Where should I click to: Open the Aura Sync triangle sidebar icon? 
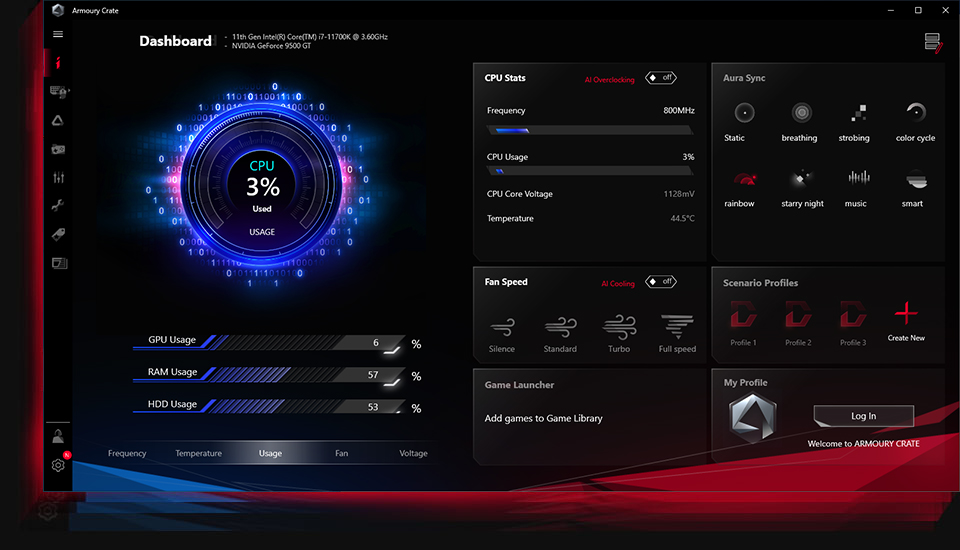click(x=58, y=121)
